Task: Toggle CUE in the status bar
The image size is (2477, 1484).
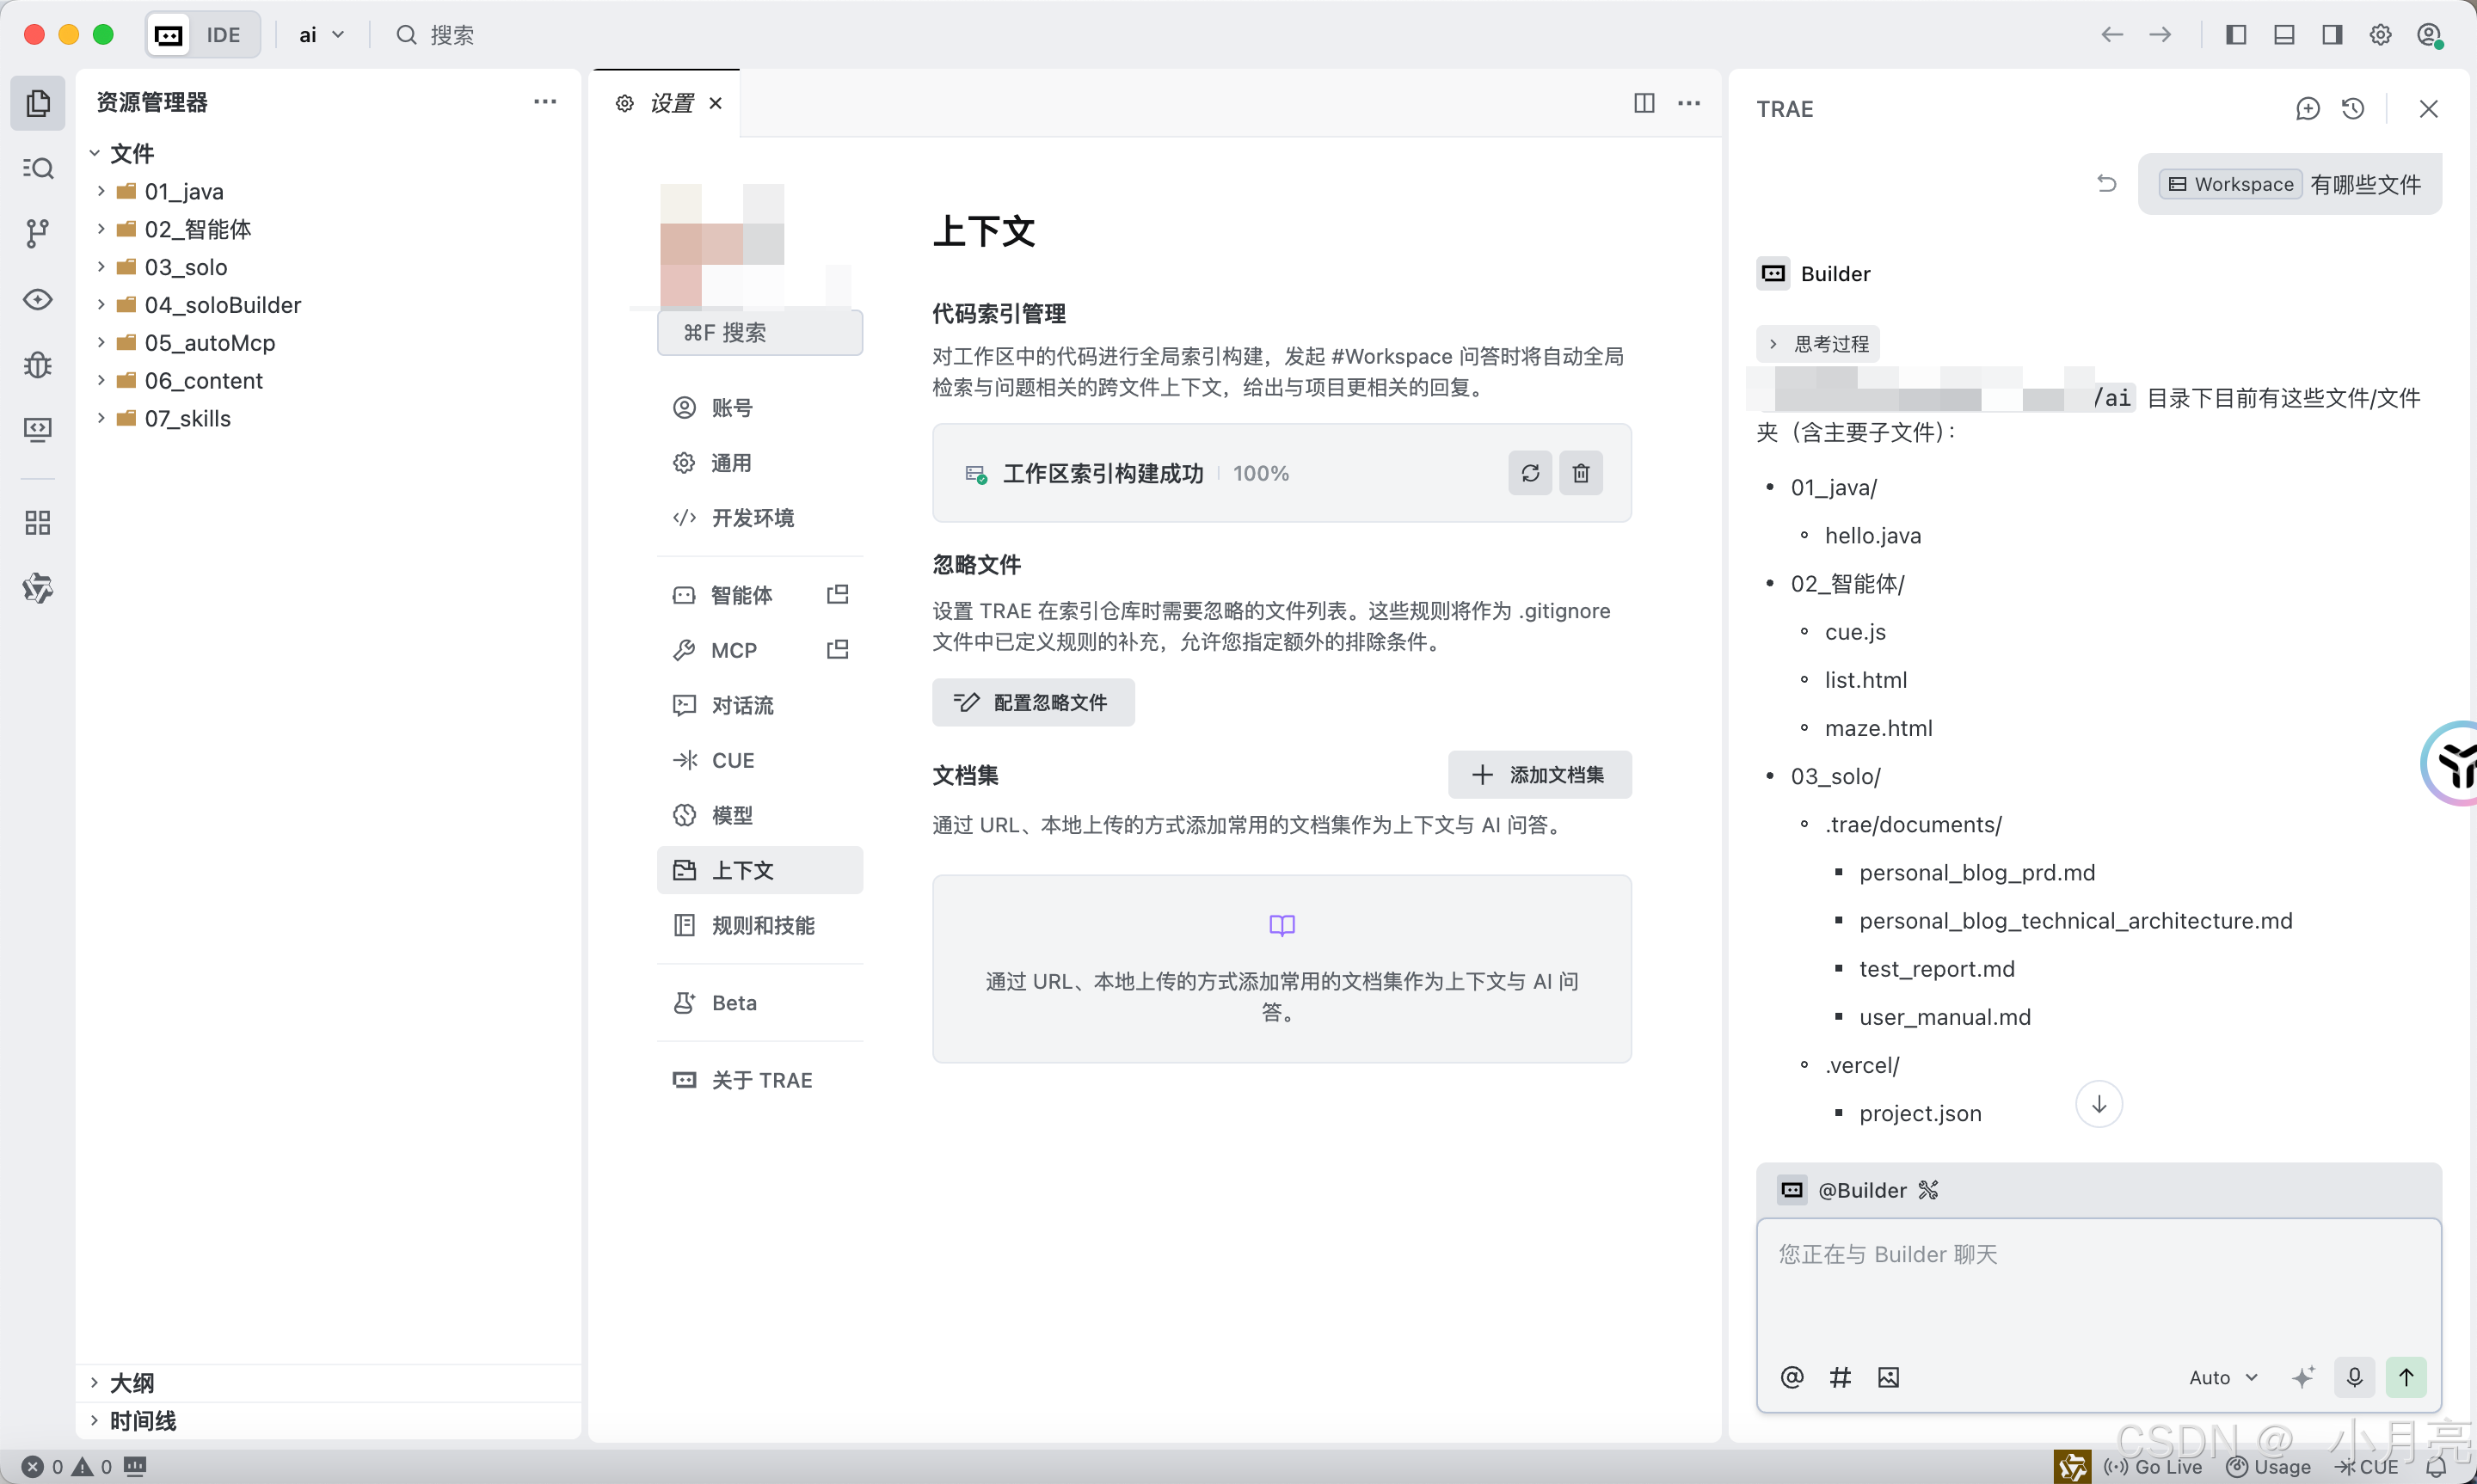Action: click(2367, 1466)
